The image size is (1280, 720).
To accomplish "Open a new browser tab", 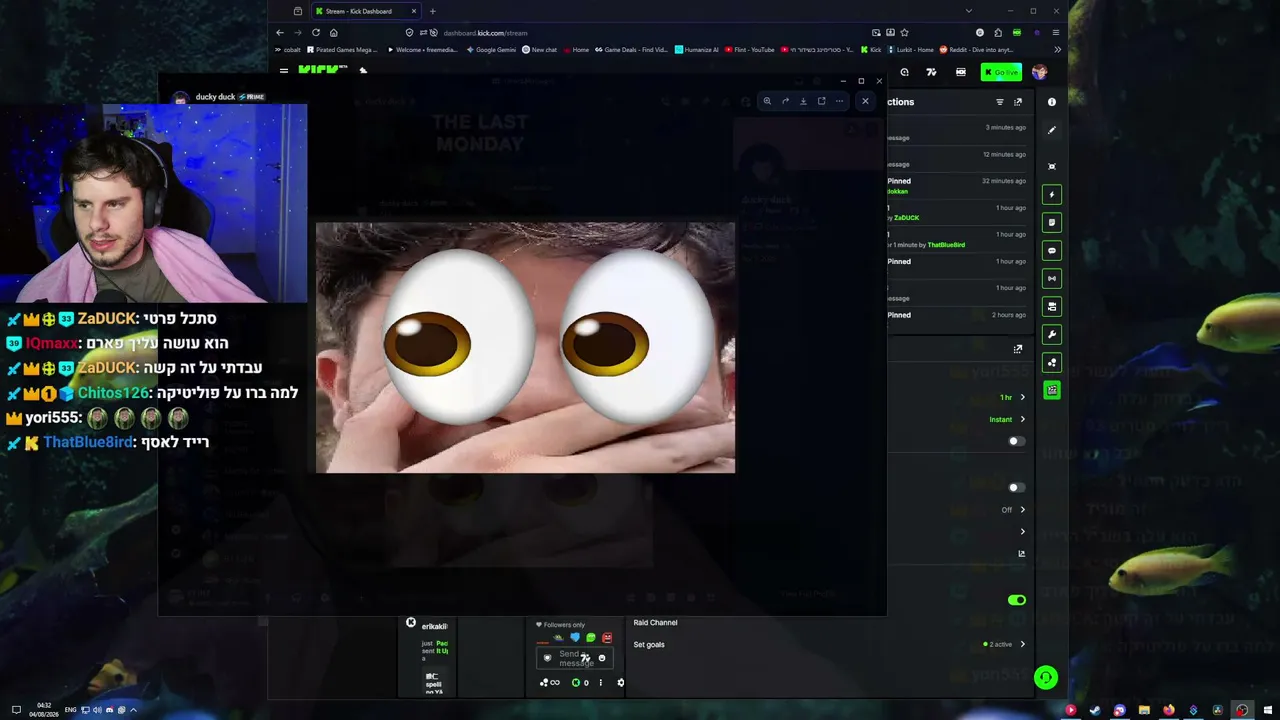I will tap(432, 11).
